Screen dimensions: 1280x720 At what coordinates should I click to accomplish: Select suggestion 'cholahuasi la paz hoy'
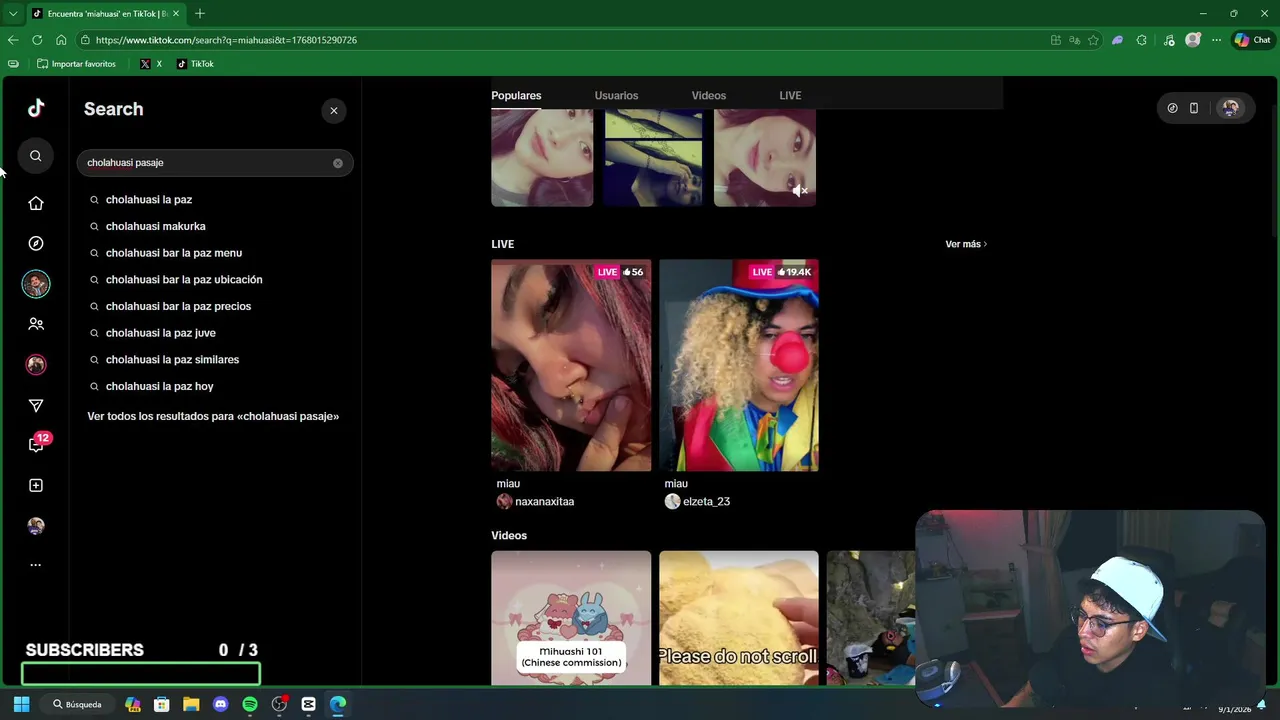pos(160,387)
